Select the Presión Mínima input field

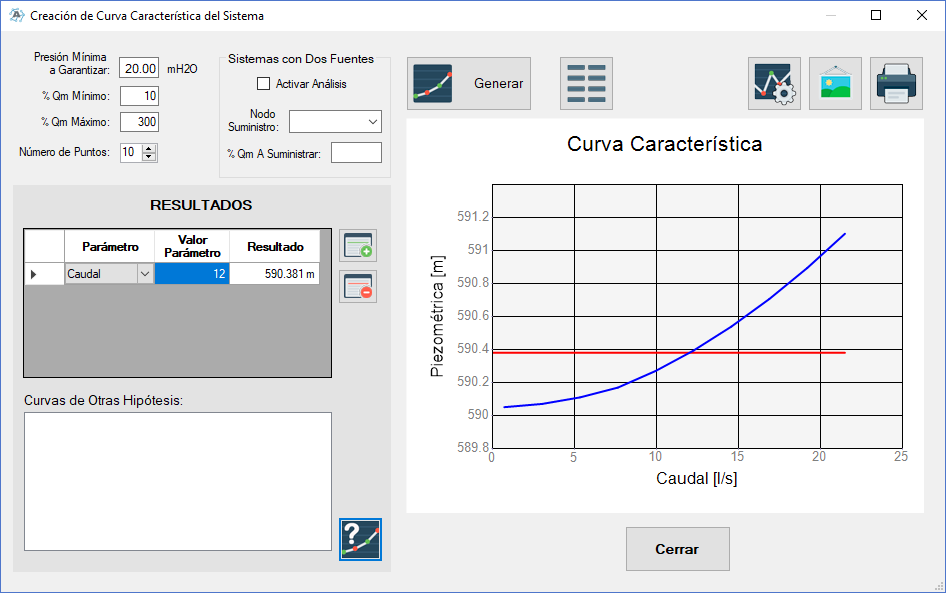(x=139, y=68)
